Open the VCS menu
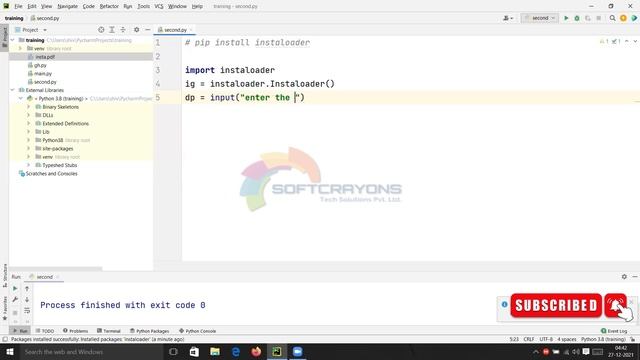This screenshot has height=360, width=640. point(159,6)
